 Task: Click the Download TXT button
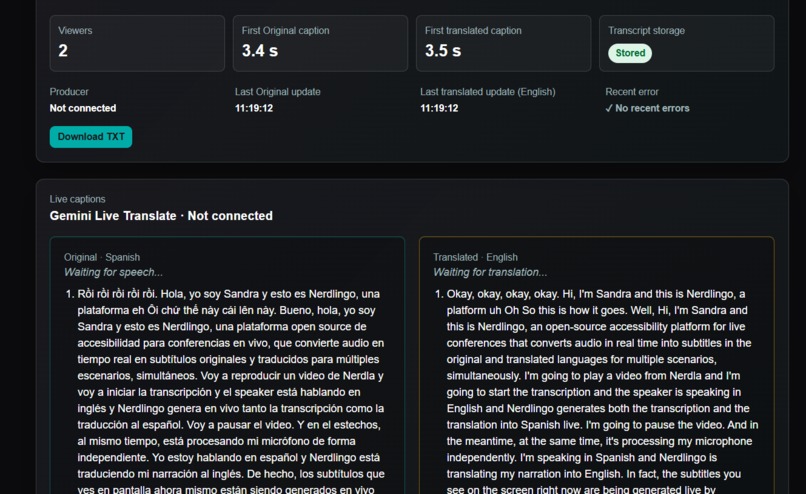click(90, 137)
